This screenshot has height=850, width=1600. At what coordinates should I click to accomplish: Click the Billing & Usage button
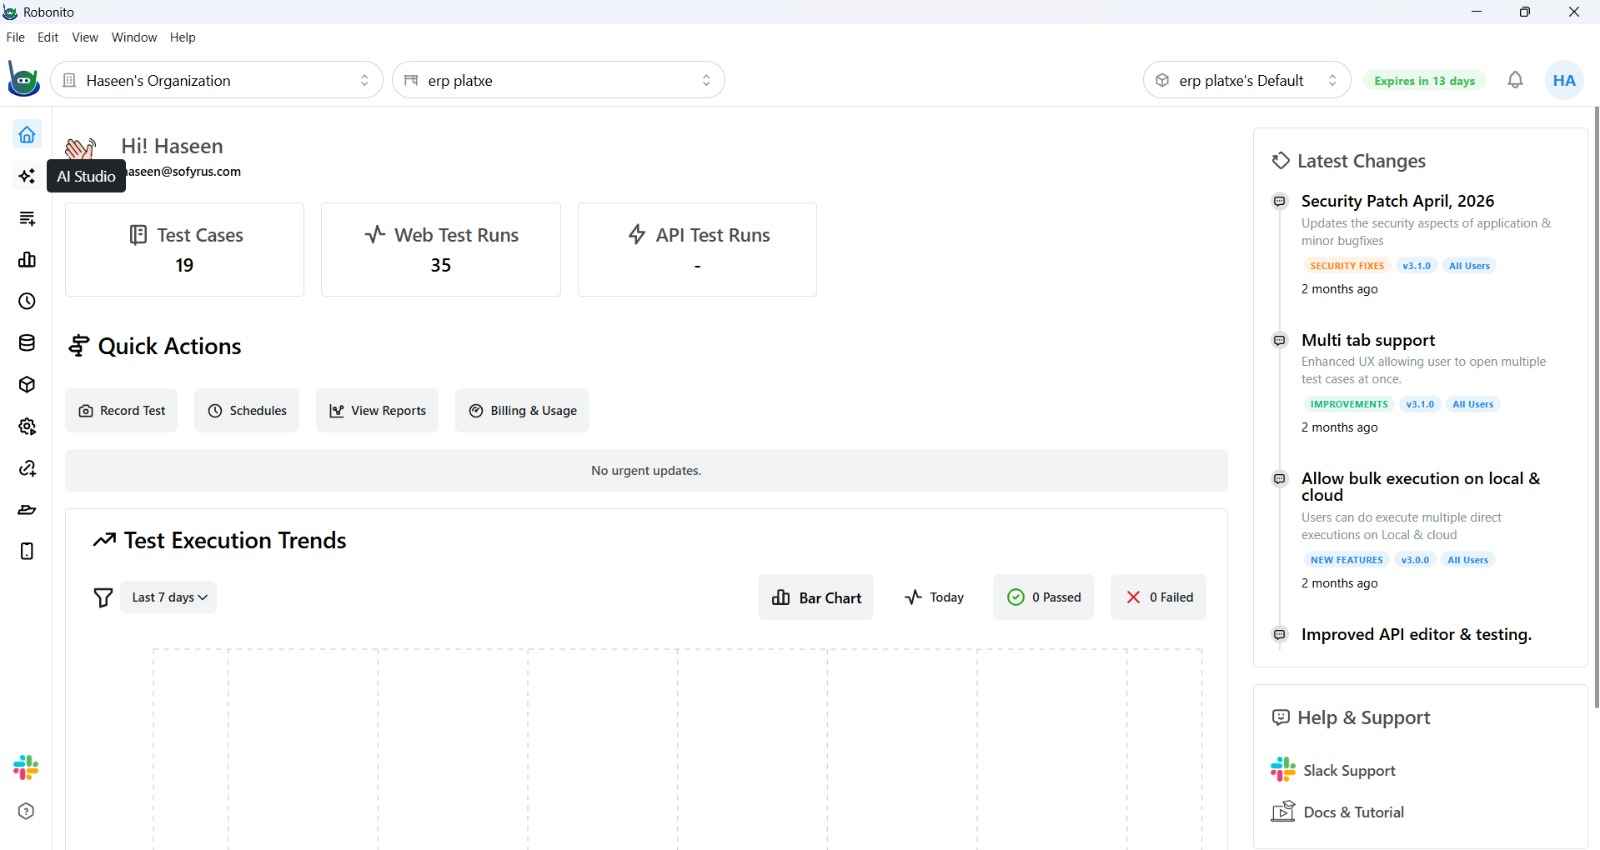pyautogui.click(x=522, y=410)
